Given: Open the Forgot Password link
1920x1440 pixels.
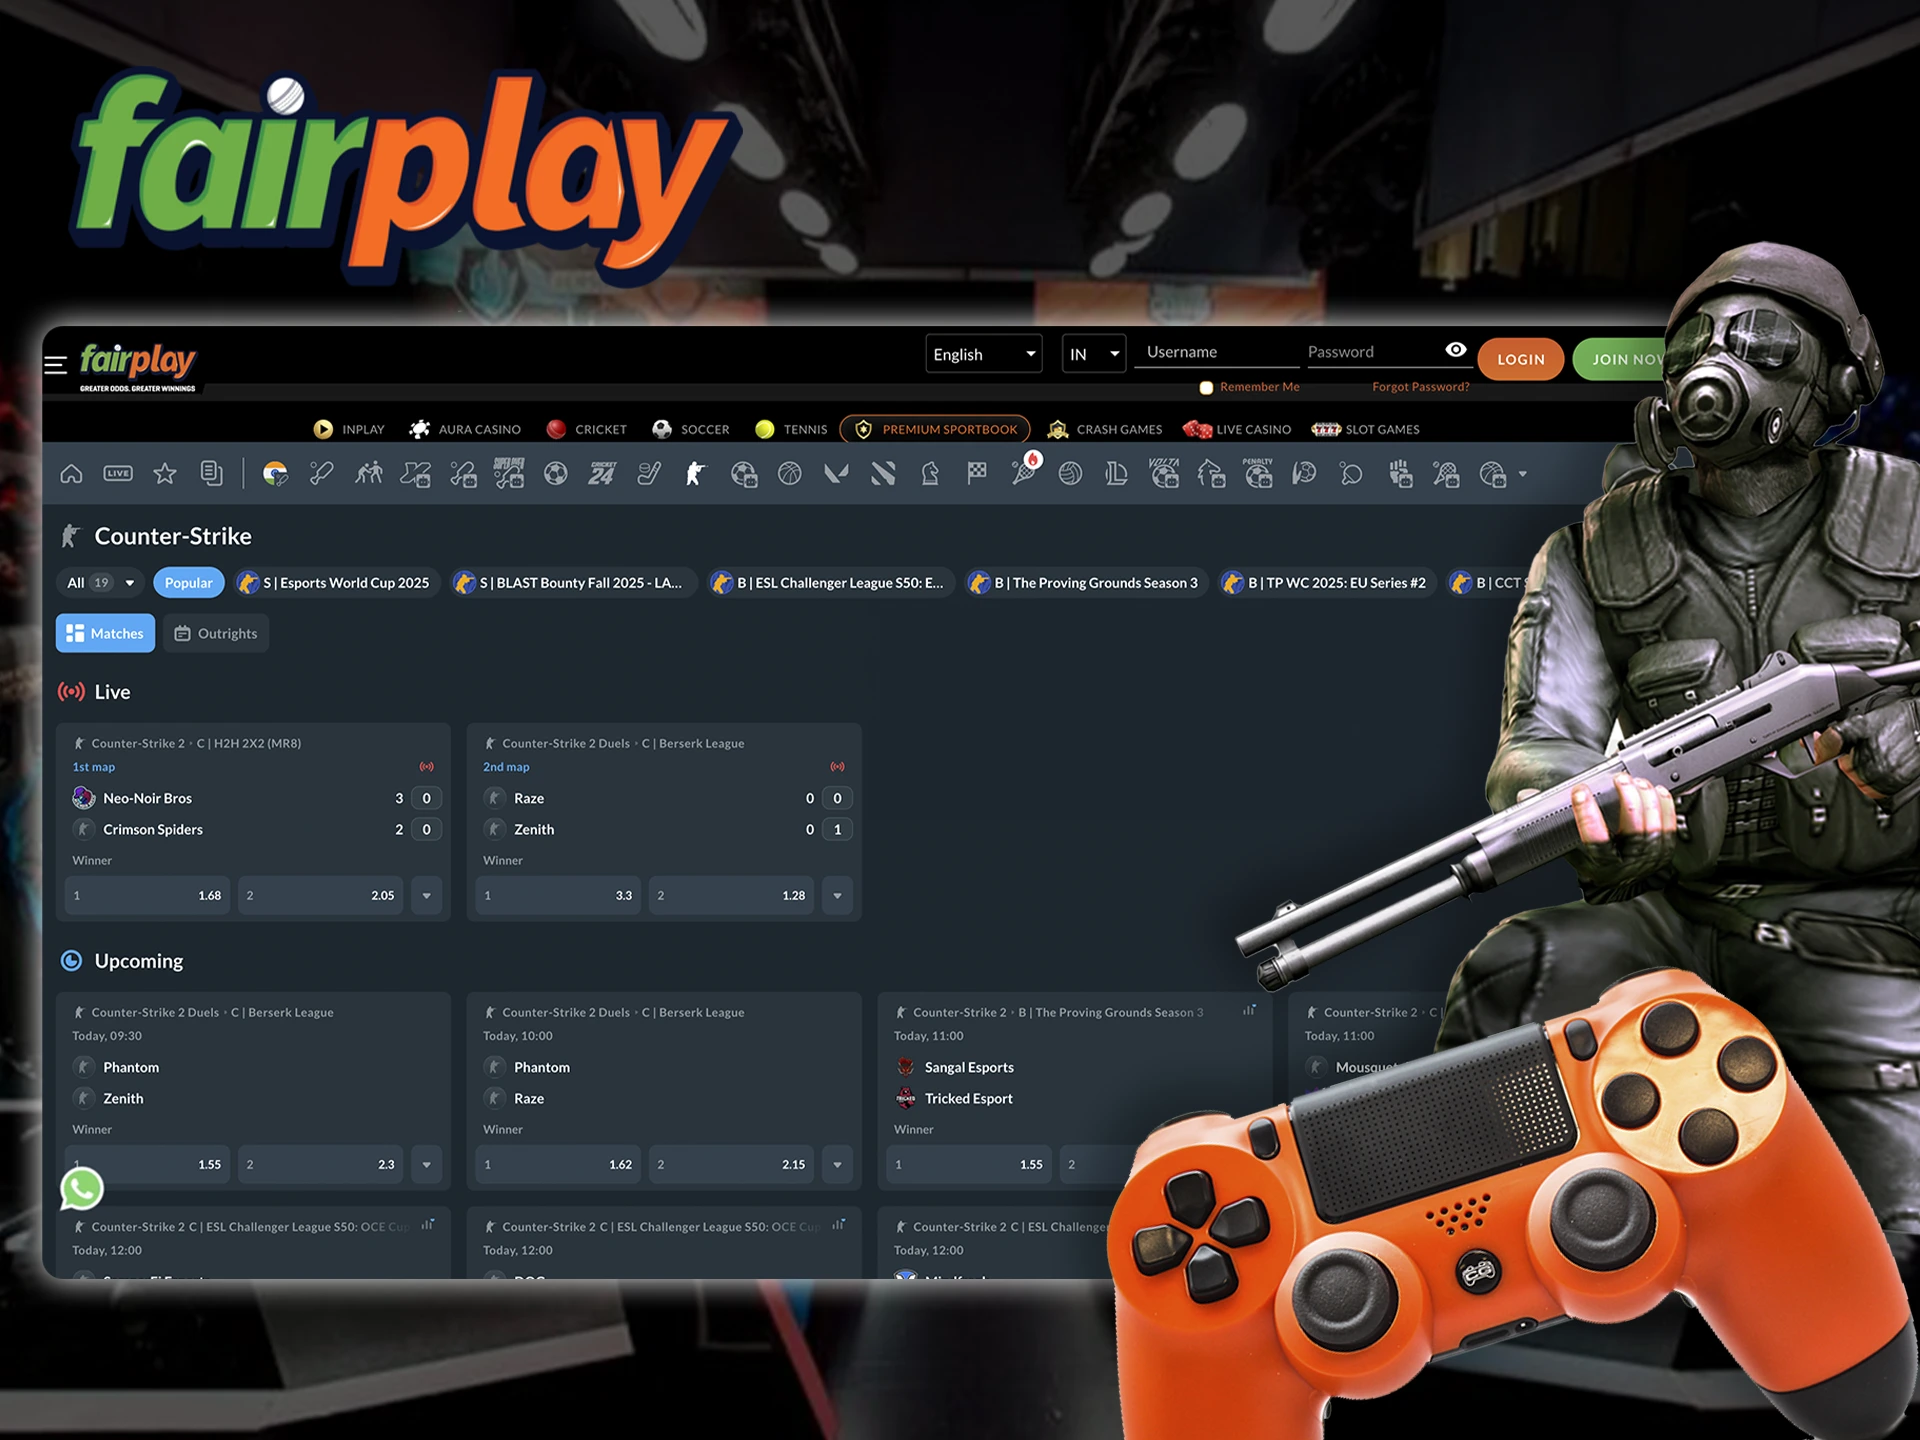Looking at the screenshot, I should pos(1420,386).
